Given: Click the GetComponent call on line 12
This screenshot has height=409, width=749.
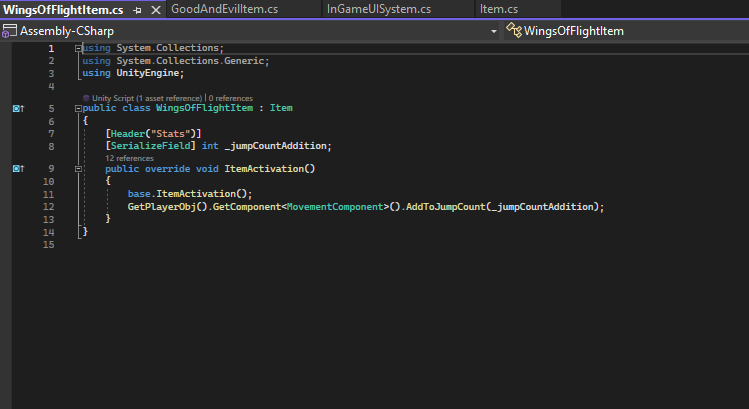Looking at the screenshot, I should 247,206.
